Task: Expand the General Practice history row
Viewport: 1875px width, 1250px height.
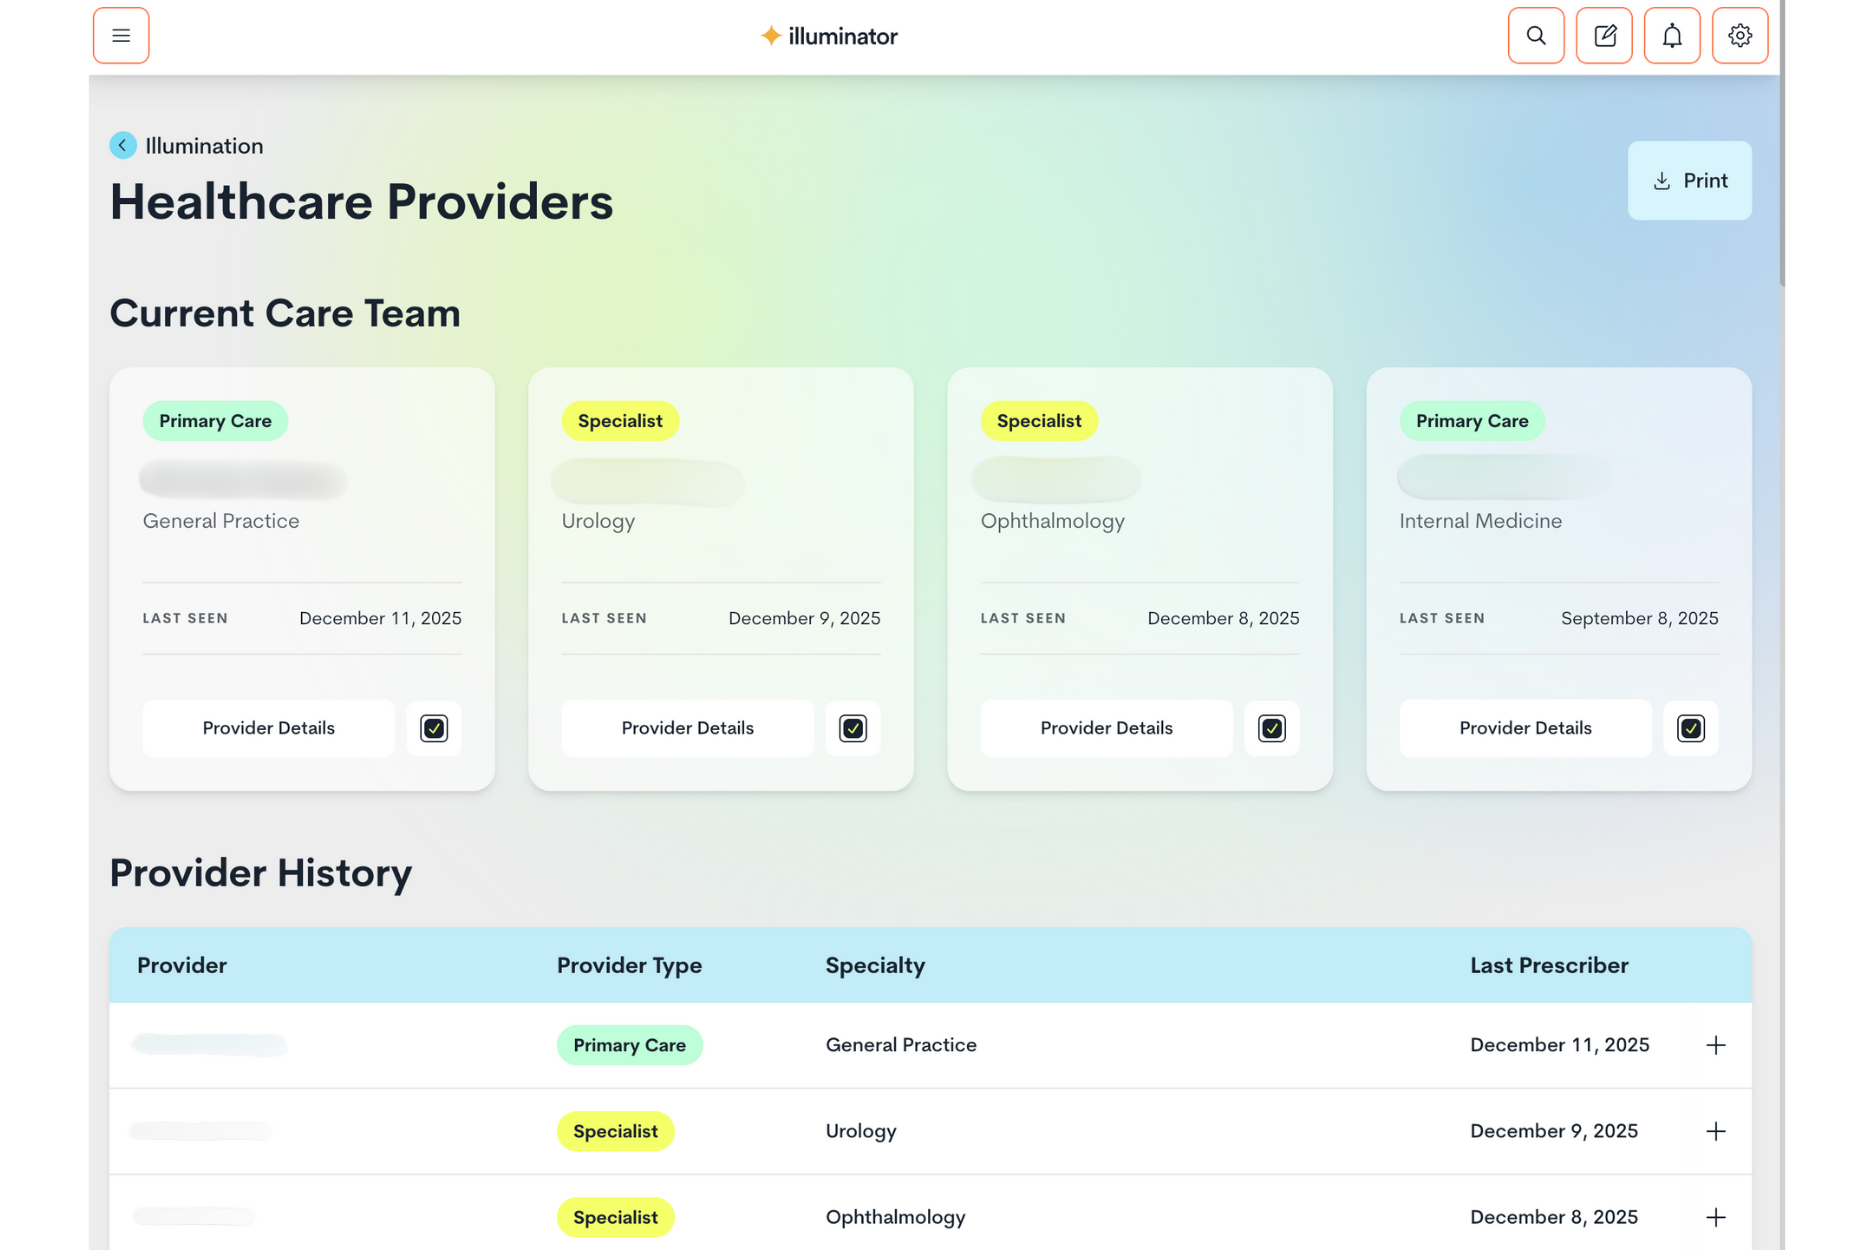Action: [1716, 1045]
